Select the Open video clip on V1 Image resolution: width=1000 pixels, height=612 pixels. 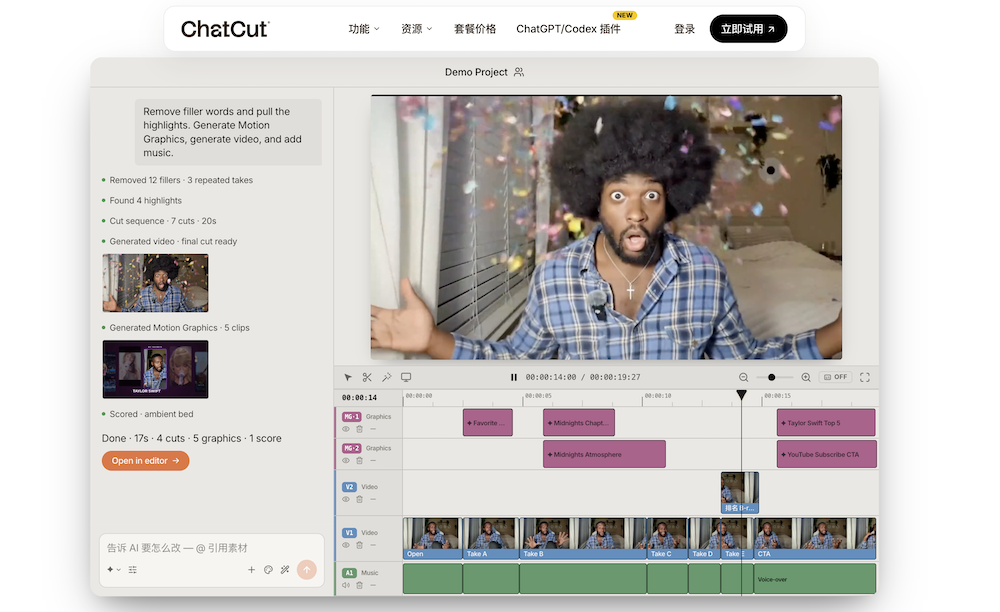pyautogui.click(x=432, y=539)
